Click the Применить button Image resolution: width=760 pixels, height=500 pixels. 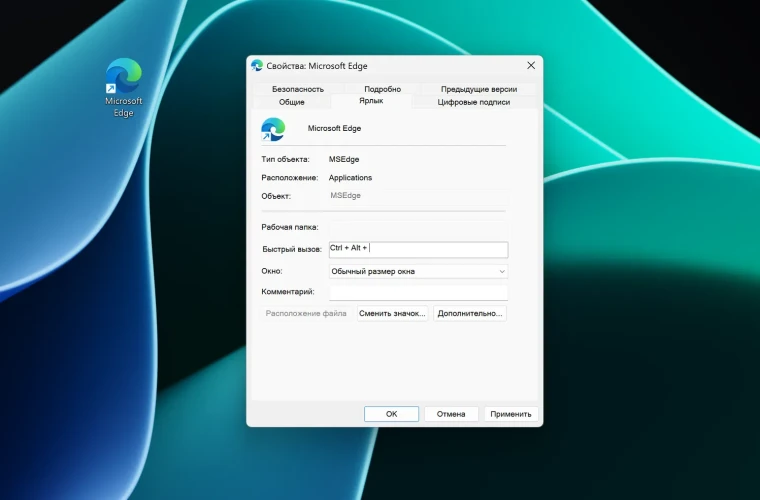click(x=511, y=414)
